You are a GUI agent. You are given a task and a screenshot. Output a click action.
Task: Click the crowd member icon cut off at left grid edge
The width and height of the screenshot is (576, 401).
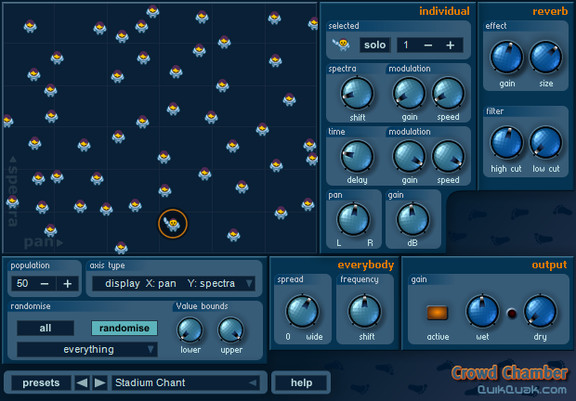8,120
